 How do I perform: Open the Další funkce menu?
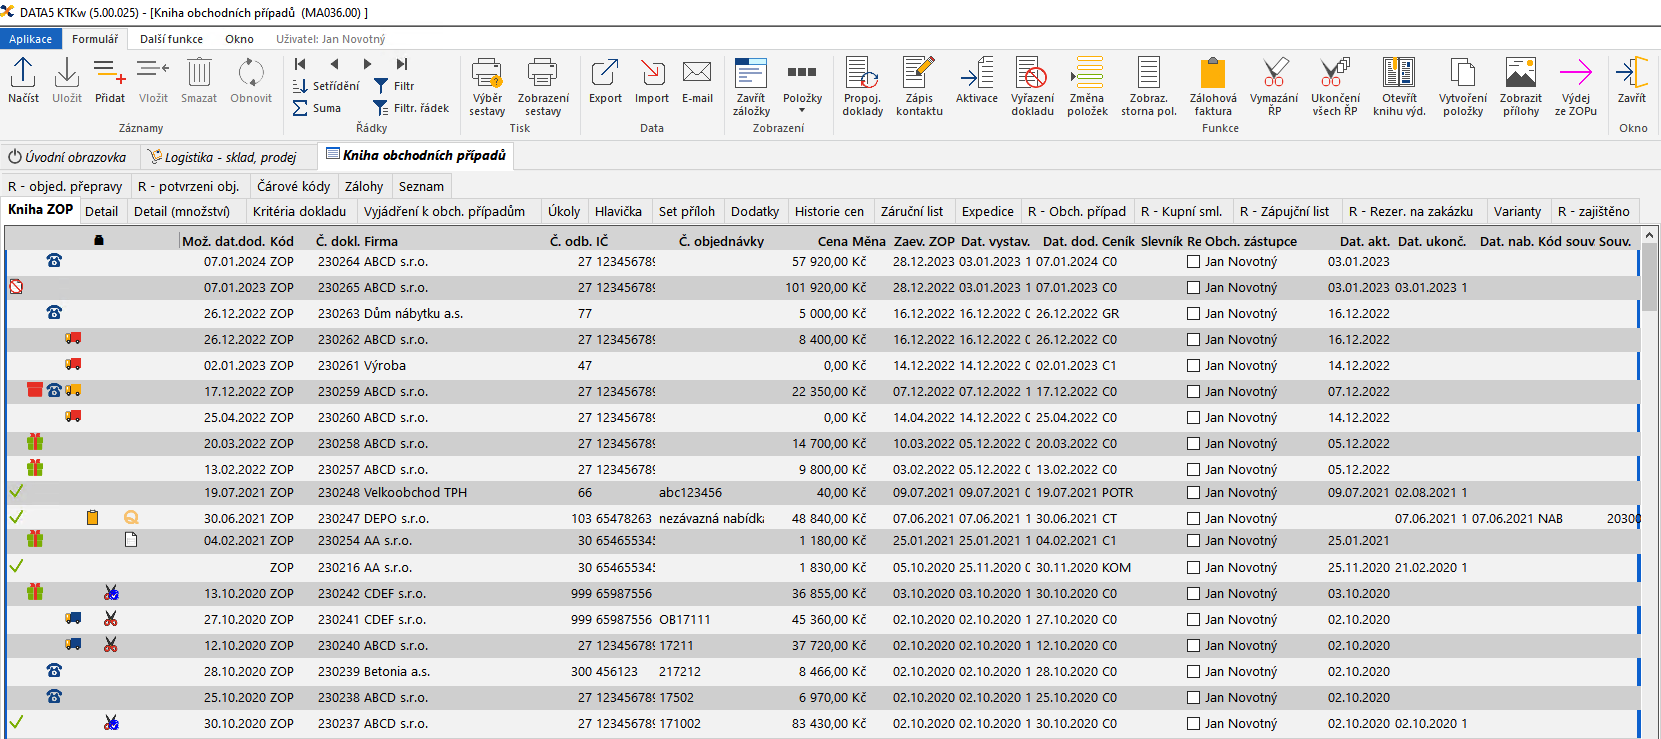tap(171, 39)
